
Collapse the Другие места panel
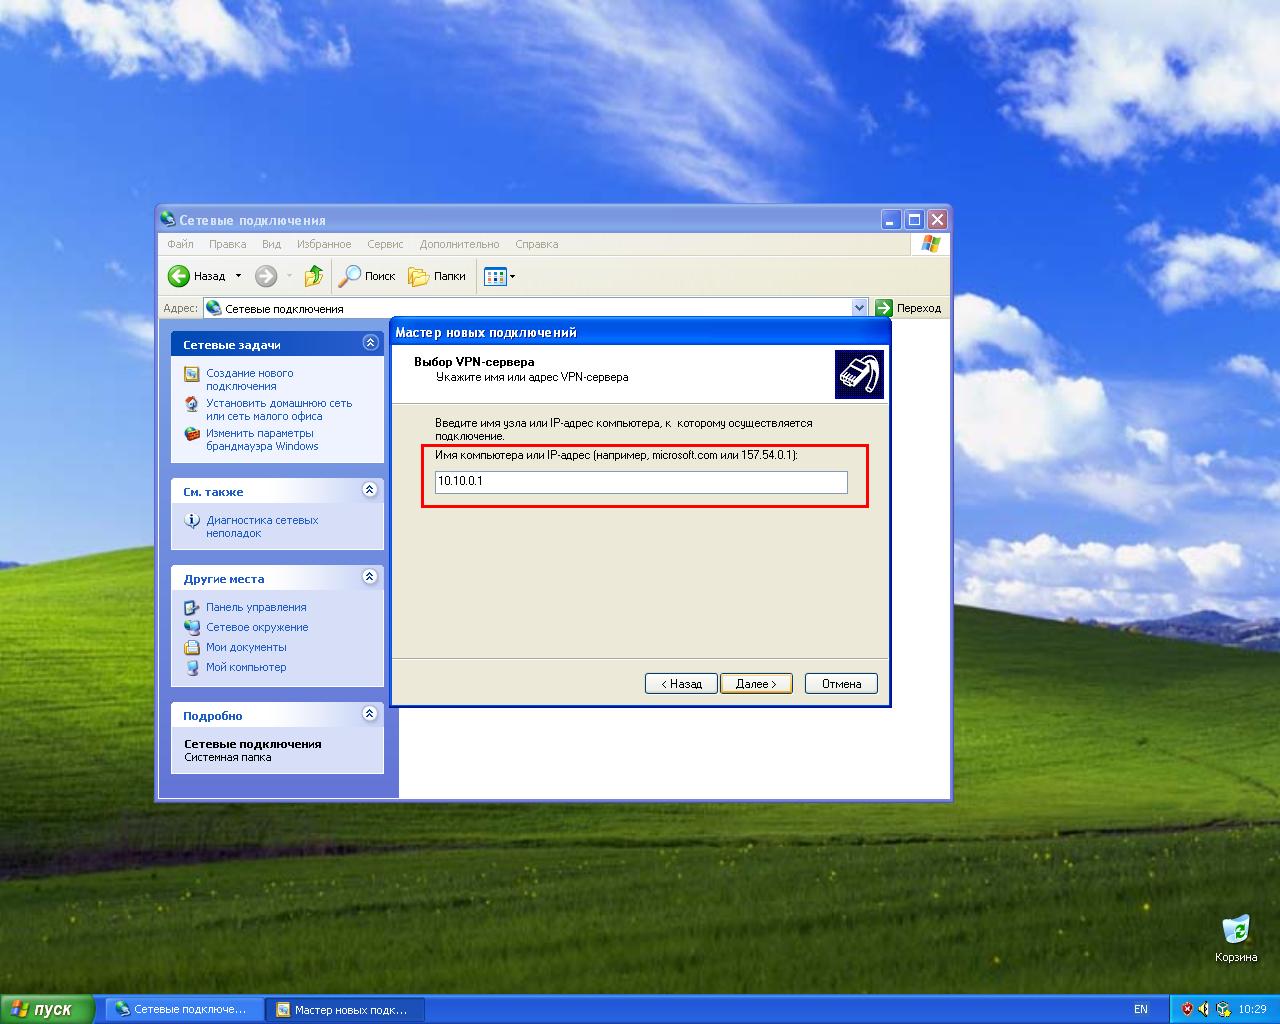370,577
